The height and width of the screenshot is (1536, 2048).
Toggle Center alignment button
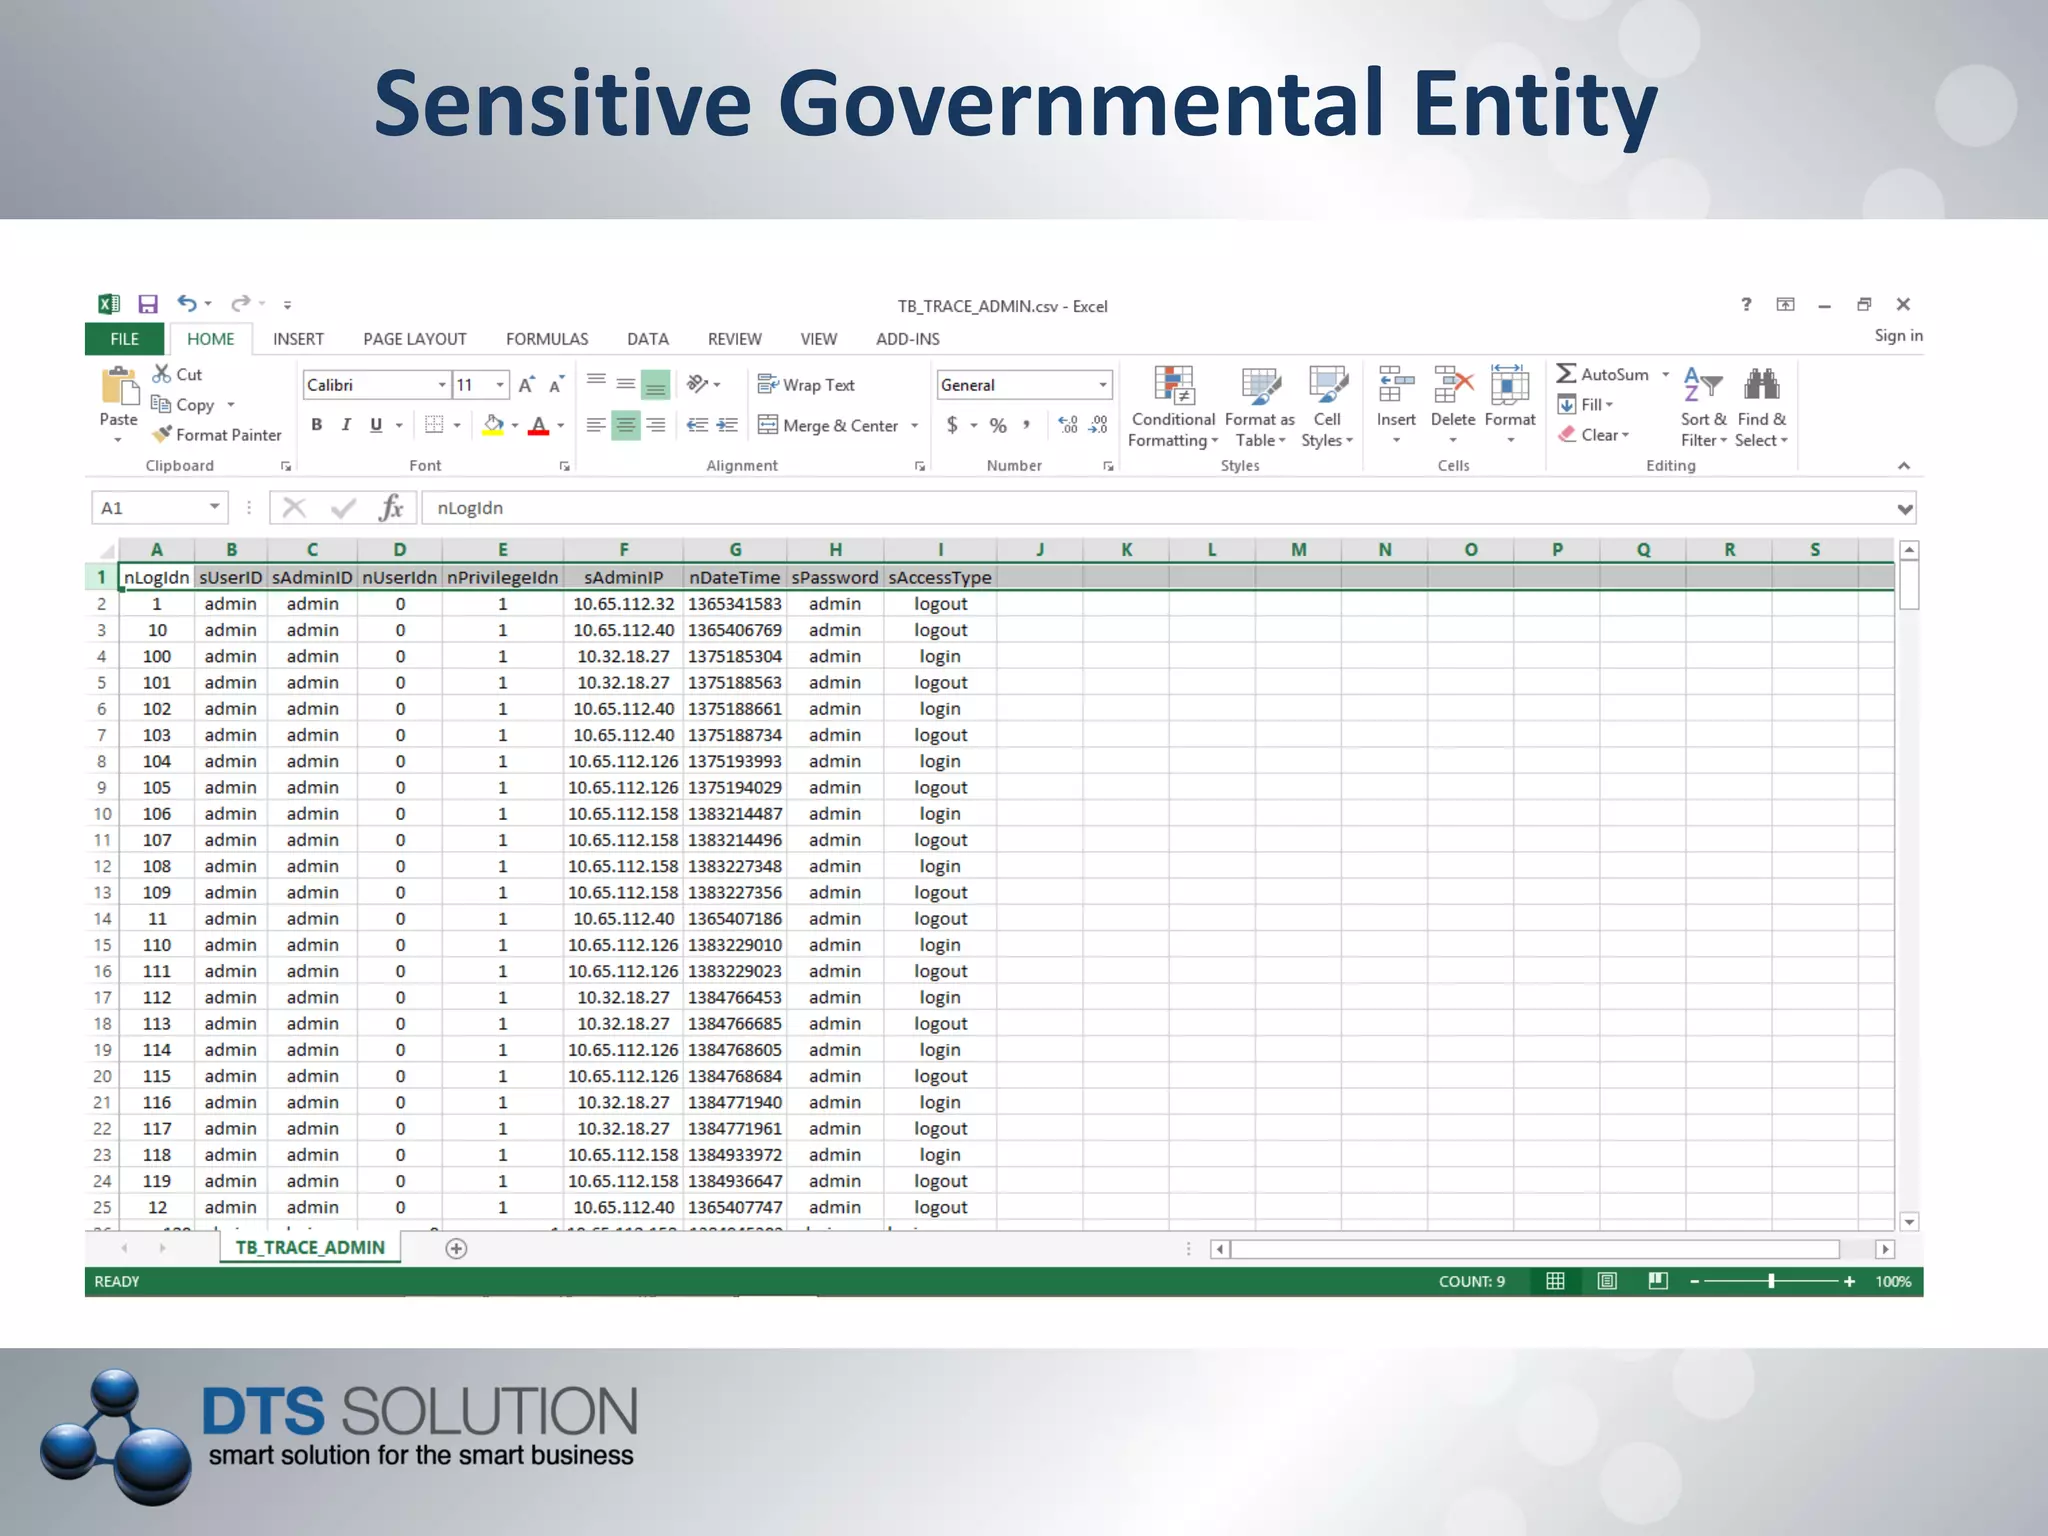626,425
